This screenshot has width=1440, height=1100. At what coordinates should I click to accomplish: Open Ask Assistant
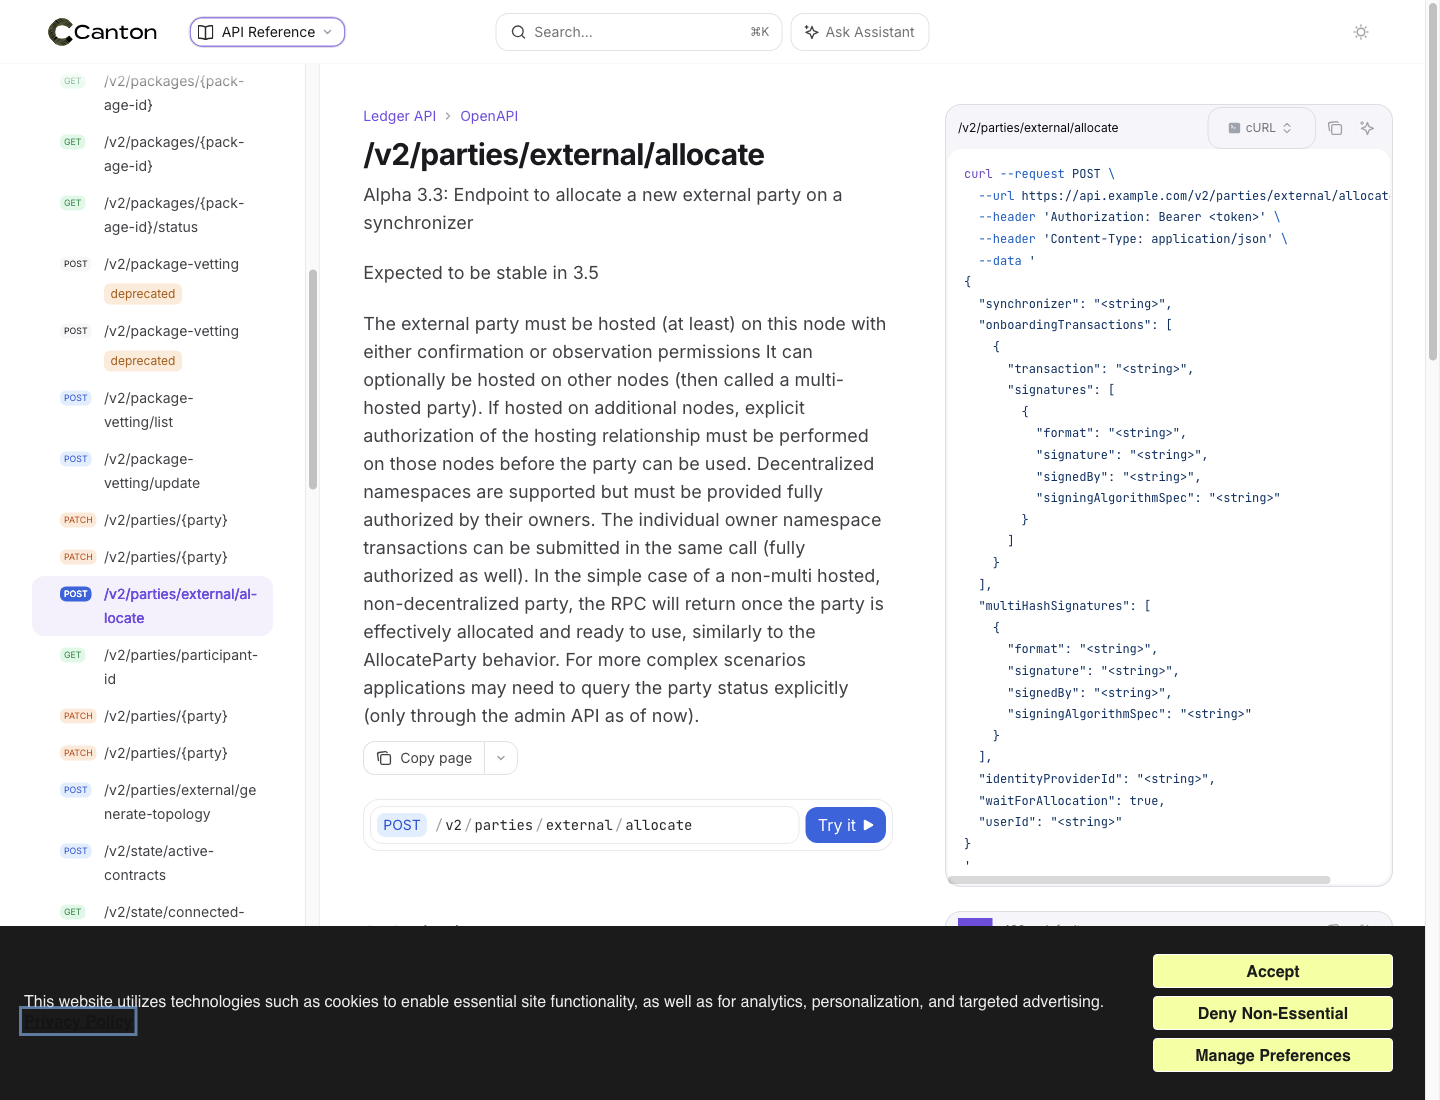tap(860, 32)
